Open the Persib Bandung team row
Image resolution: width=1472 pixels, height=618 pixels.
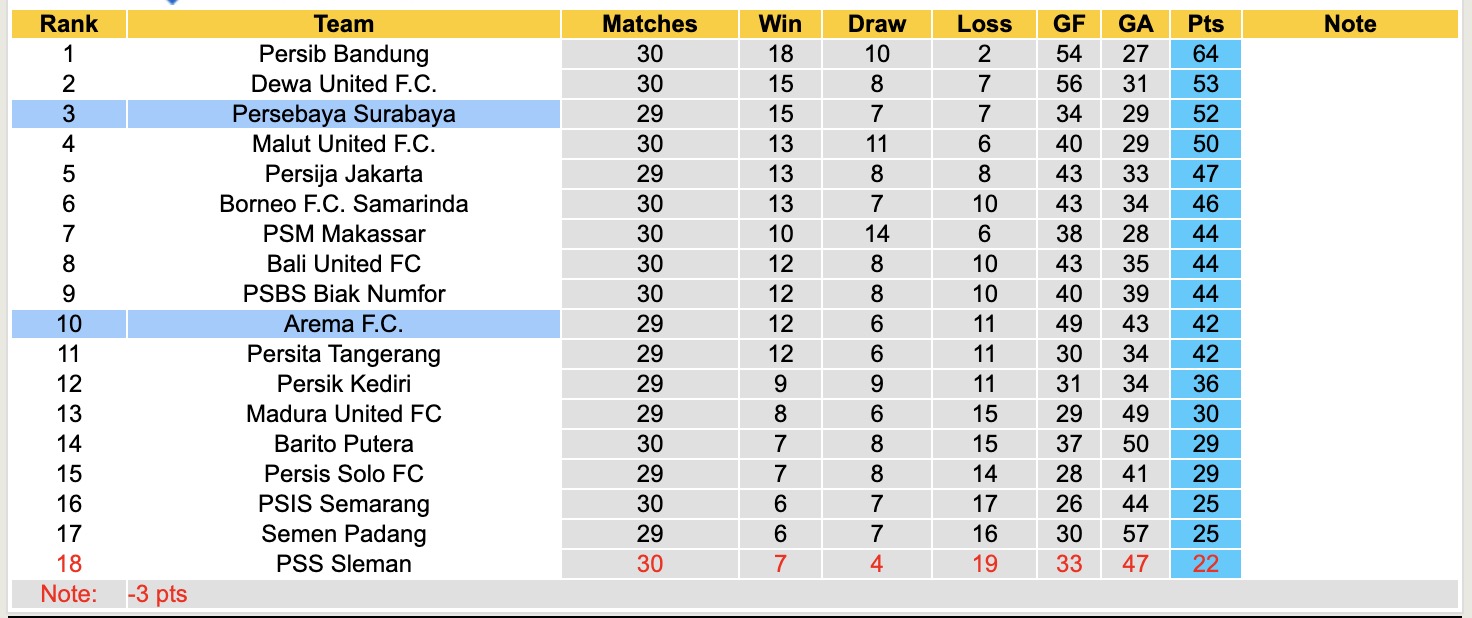pyautogui.click(x=343, y=54)
